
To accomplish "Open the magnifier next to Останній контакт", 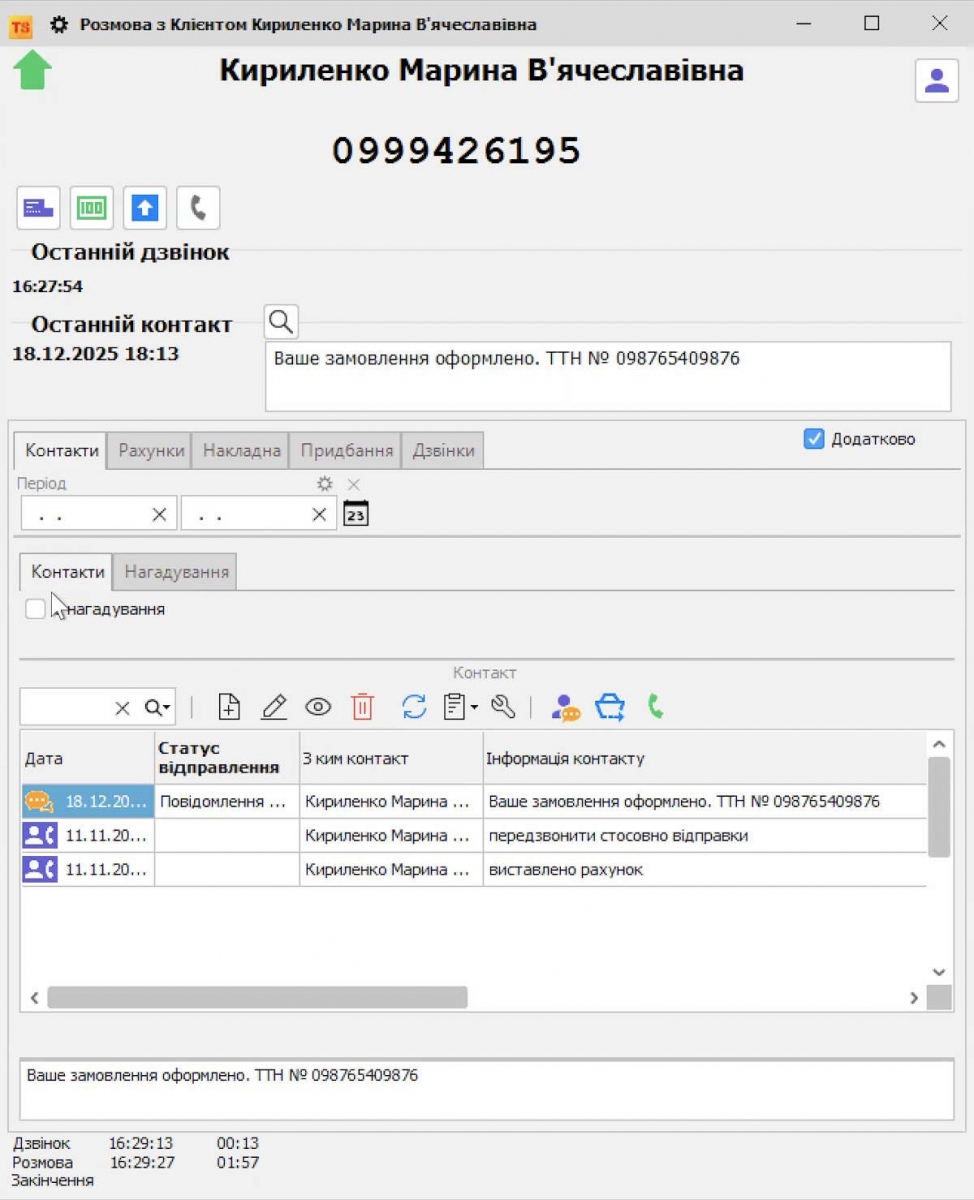I will [280, 321].
